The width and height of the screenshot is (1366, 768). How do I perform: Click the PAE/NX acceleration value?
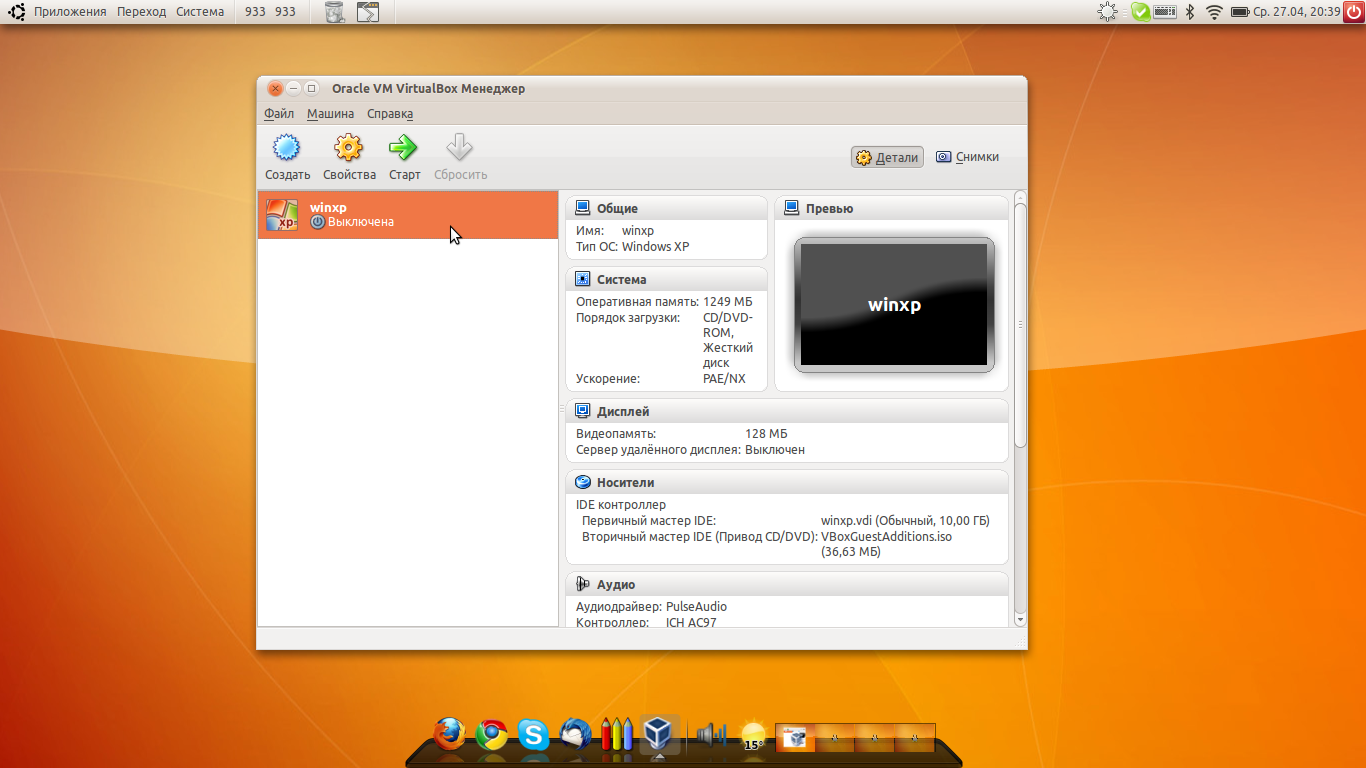[724, 379]
